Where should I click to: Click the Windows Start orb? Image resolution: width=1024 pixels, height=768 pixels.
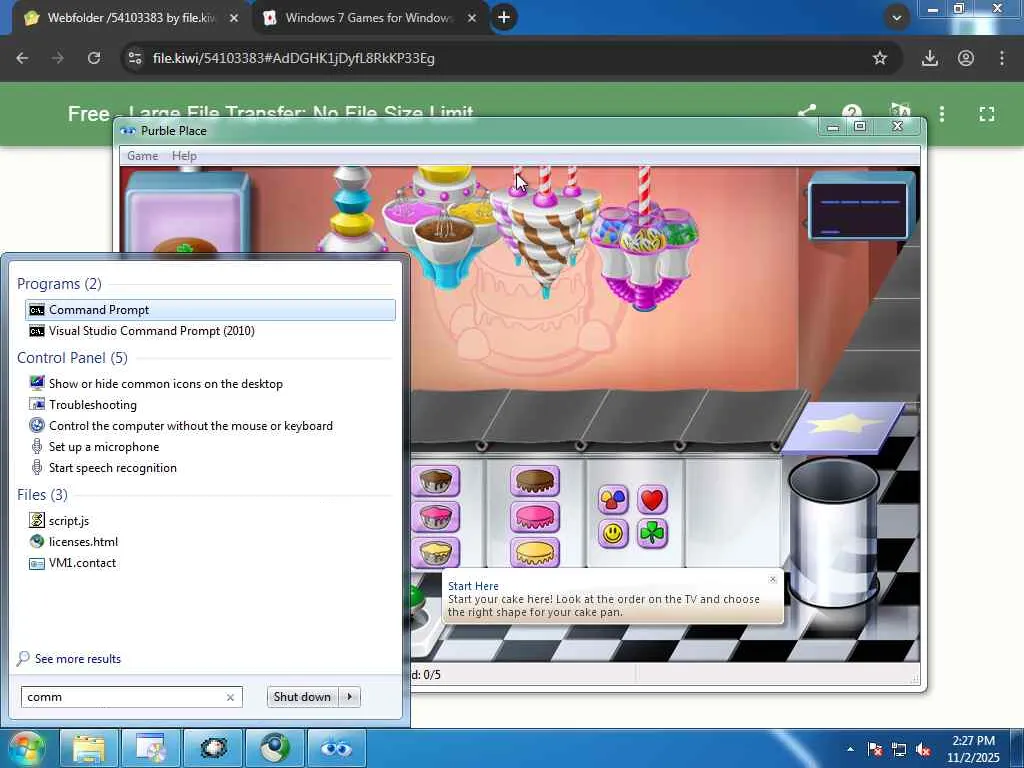tap(26, 748)
